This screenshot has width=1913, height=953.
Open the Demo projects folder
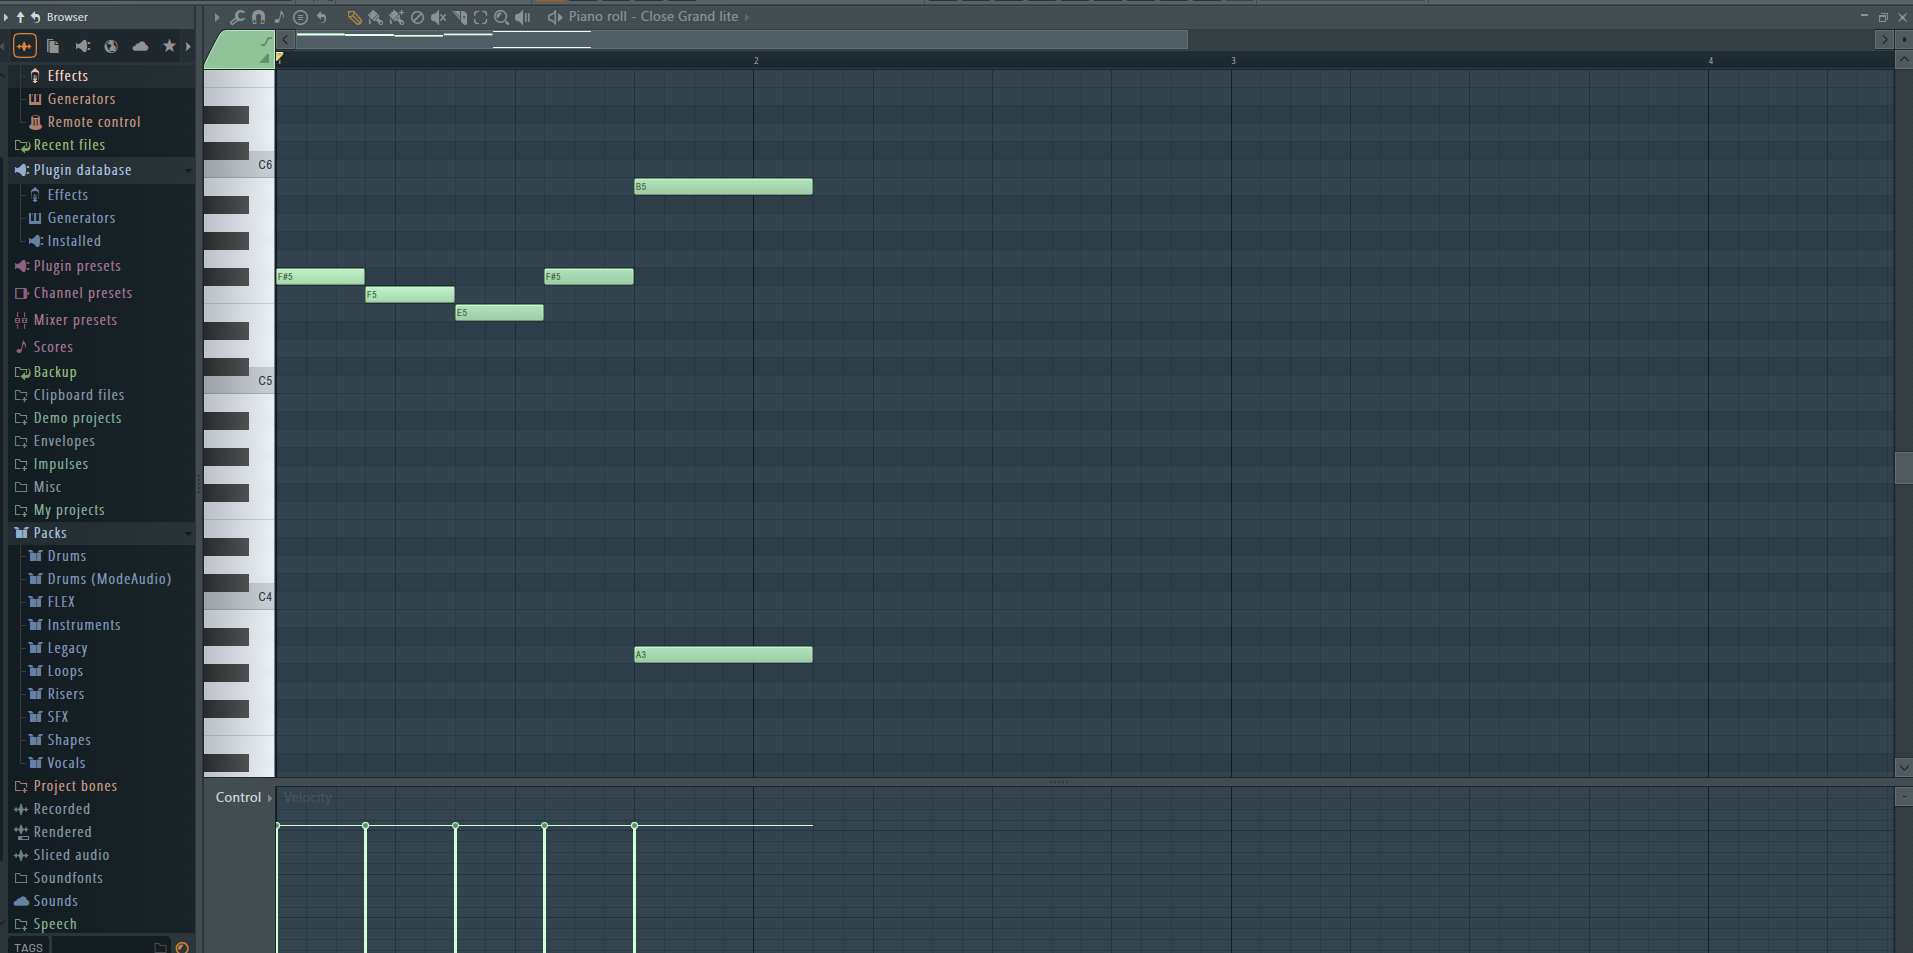77,418
